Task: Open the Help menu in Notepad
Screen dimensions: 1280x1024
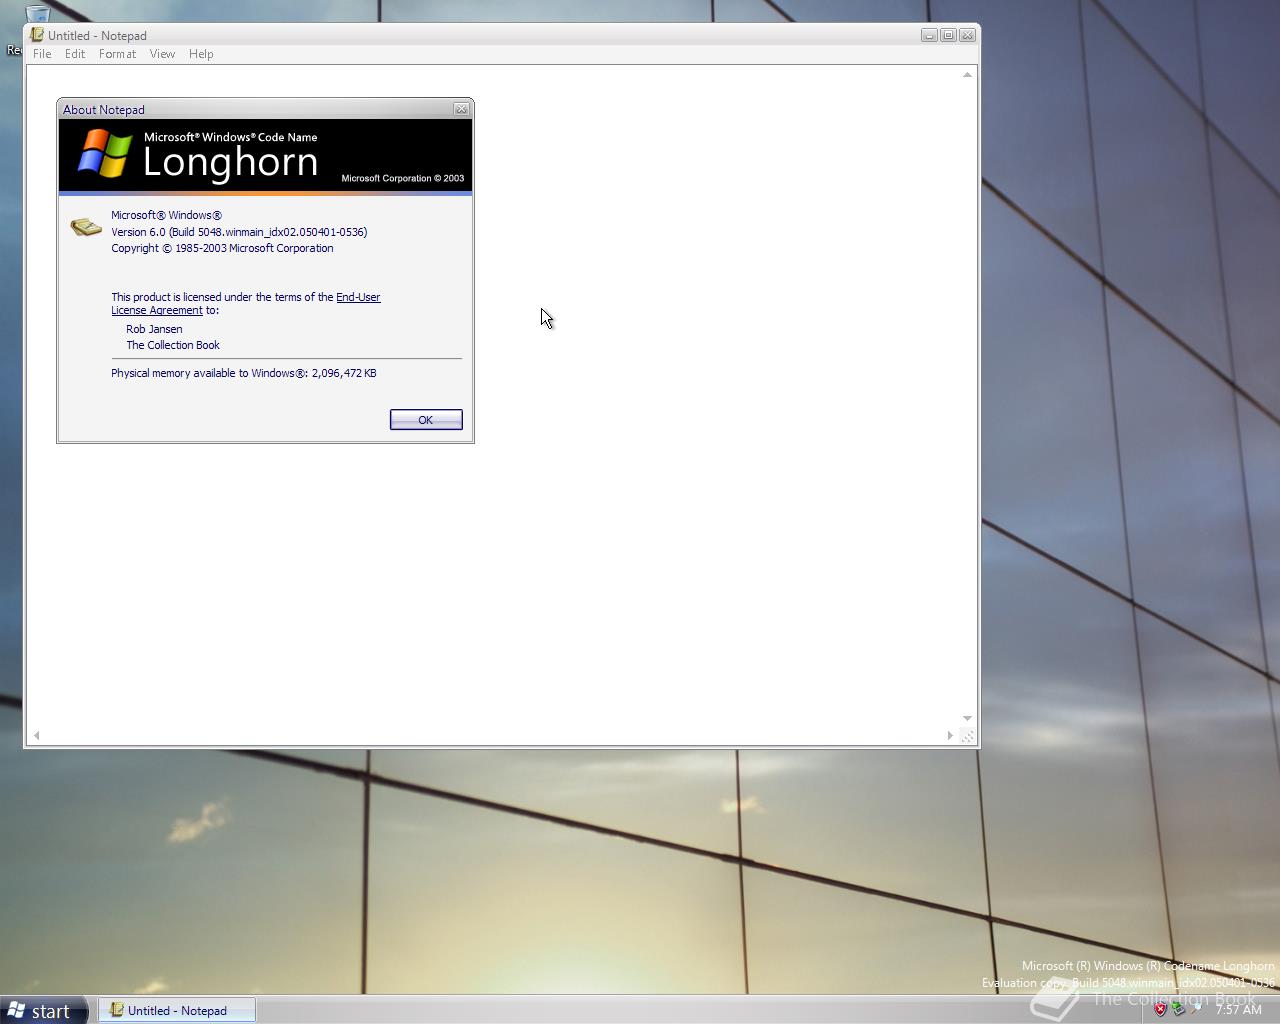Action: click(x=201, y=54)
